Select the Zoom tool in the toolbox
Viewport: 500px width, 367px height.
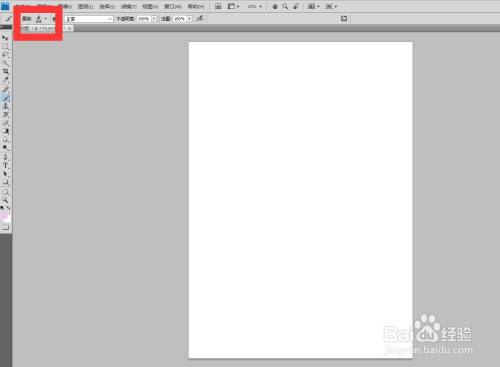[x=5, y=200]
